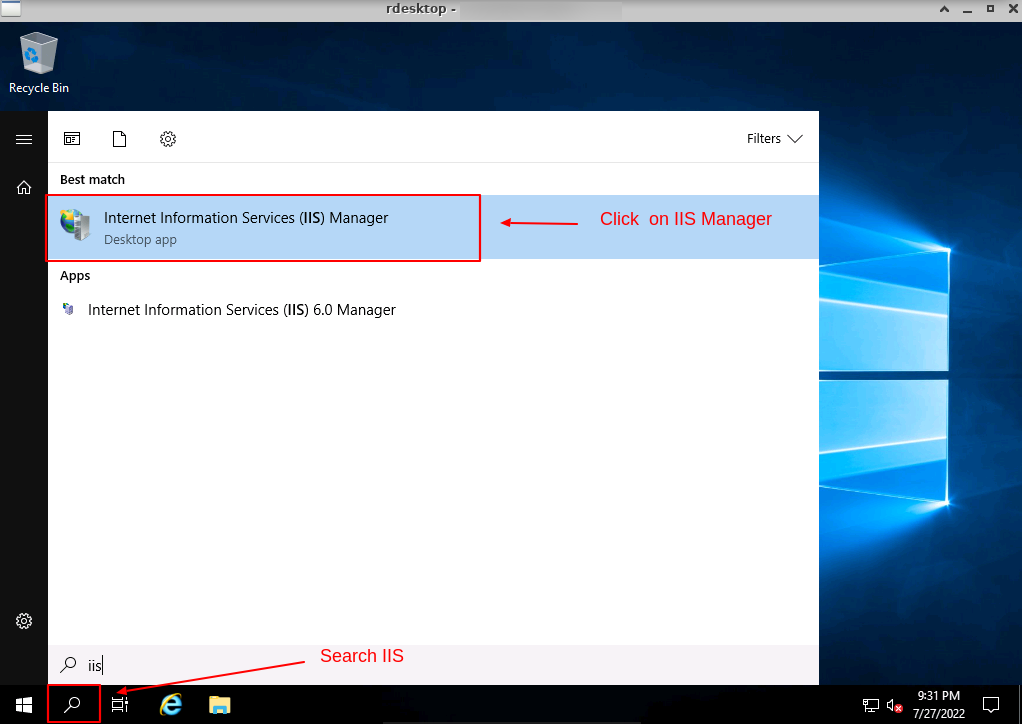
Task: Open the Windows Start button
Action: tap(24, 704)
